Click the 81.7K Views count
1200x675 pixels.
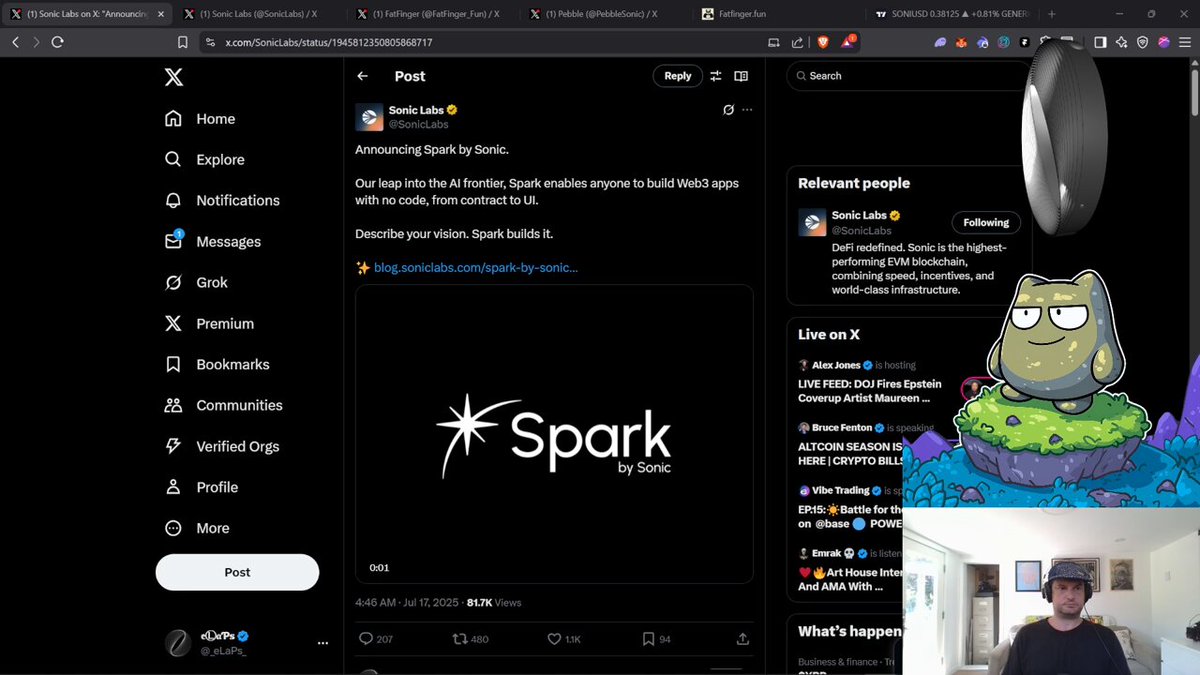[494, 603]
